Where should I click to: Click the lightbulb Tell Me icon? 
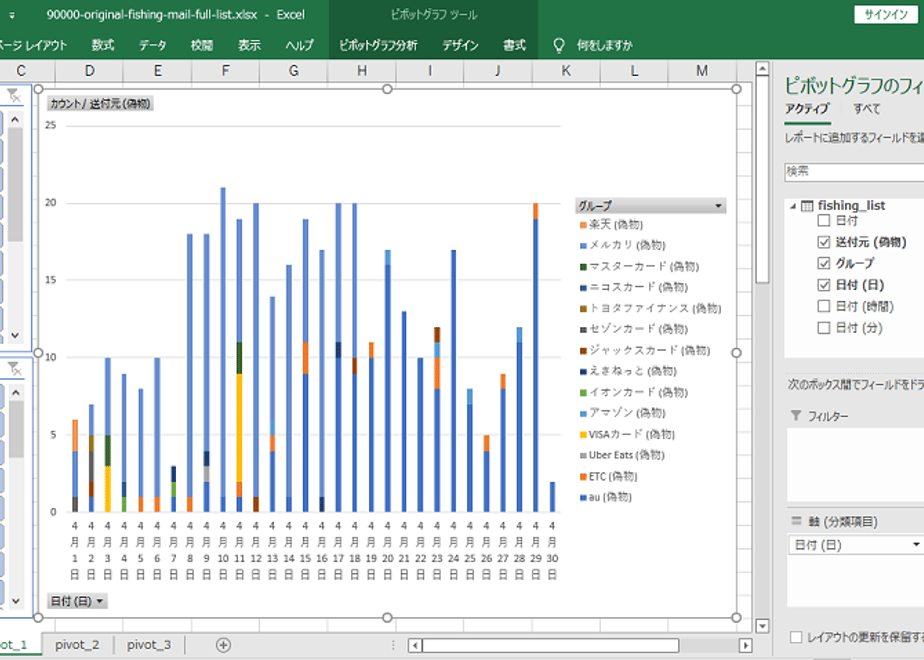tap(559, 45)
